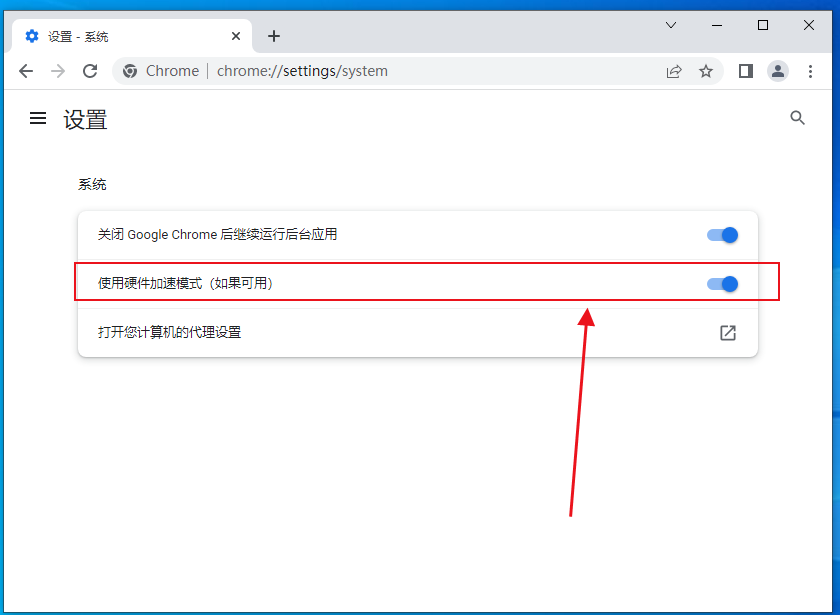
Task: Minimize the Chrome window
Action: tap(717, 25)
